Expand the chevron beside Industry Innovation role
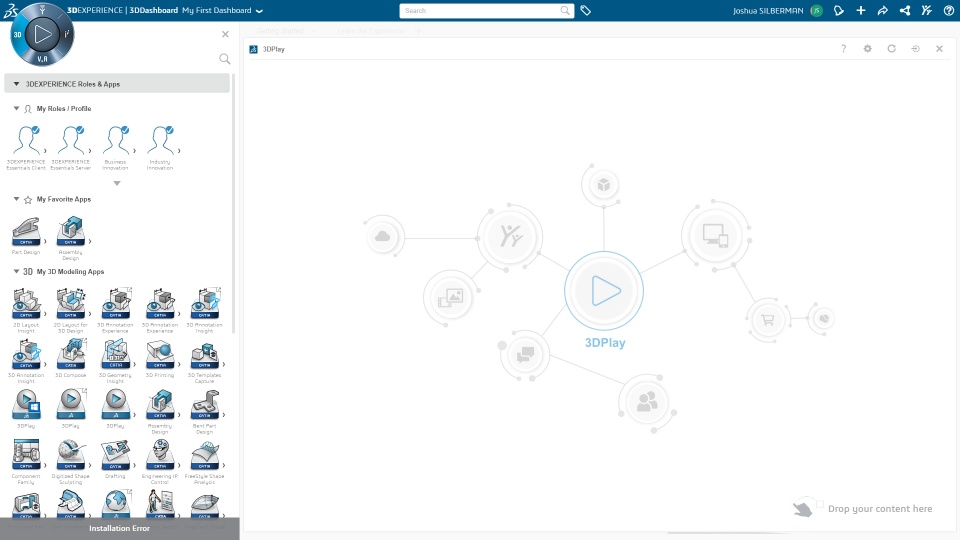 179,151
